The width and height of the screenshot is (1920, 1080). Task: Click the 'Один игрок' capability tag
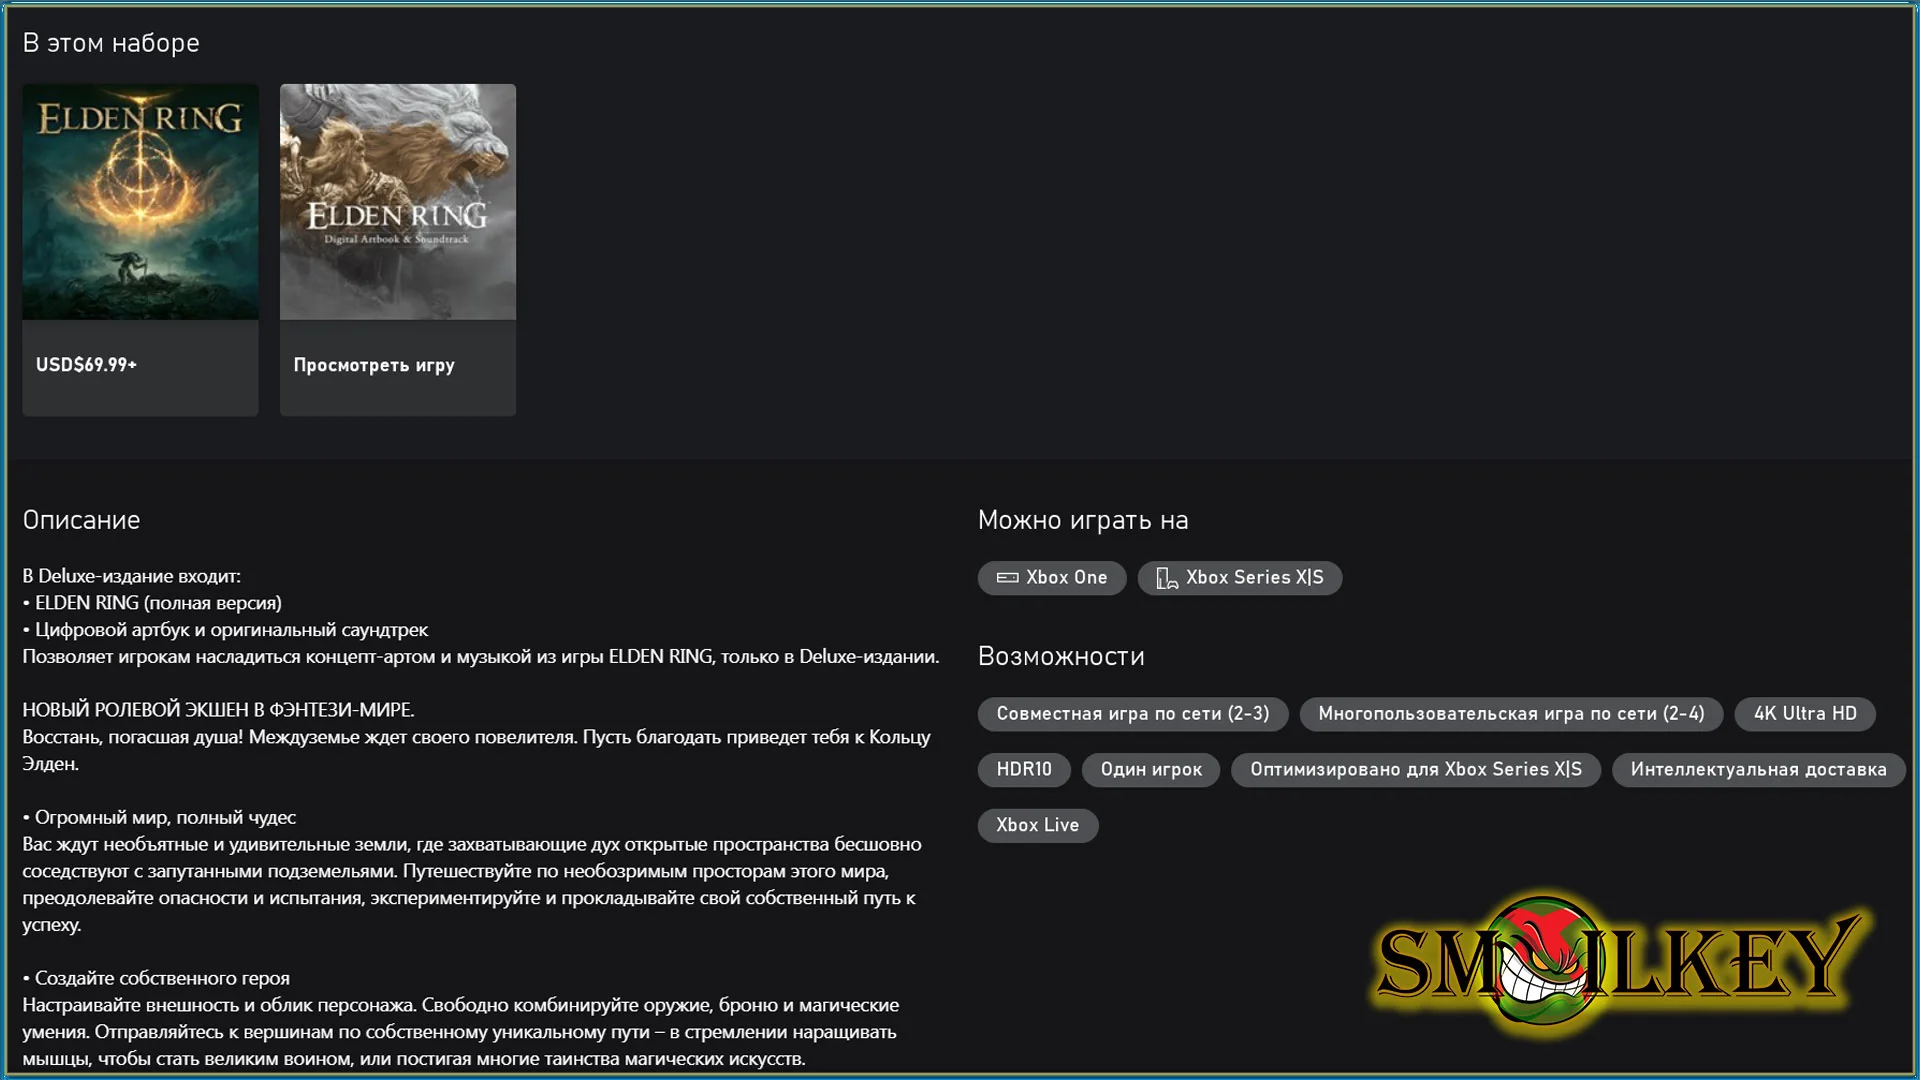[x=1151, y=770]
